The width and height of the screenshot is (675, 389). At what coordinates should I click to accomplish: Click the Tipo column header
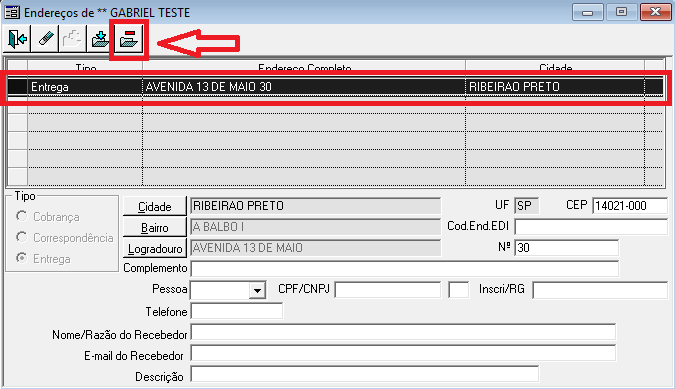click(85, 68)
